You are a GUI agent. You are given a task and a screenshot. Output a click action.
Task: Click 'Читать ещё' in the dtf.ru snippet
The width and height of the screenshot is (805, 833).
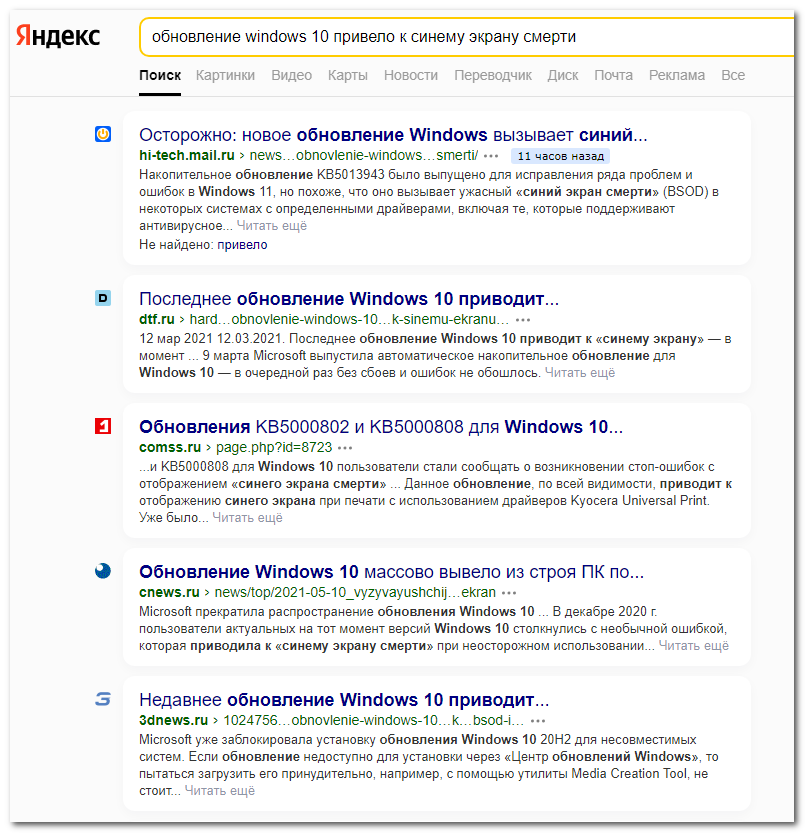(580, 373)
